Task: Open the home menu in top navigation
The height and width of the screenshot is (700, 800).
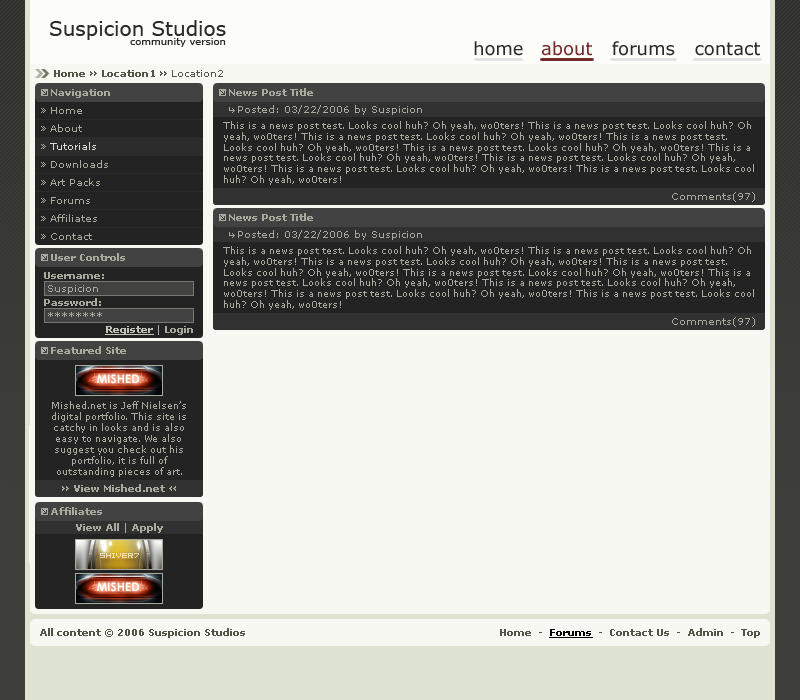Action: pyautogui.click(x=498, y=49)
